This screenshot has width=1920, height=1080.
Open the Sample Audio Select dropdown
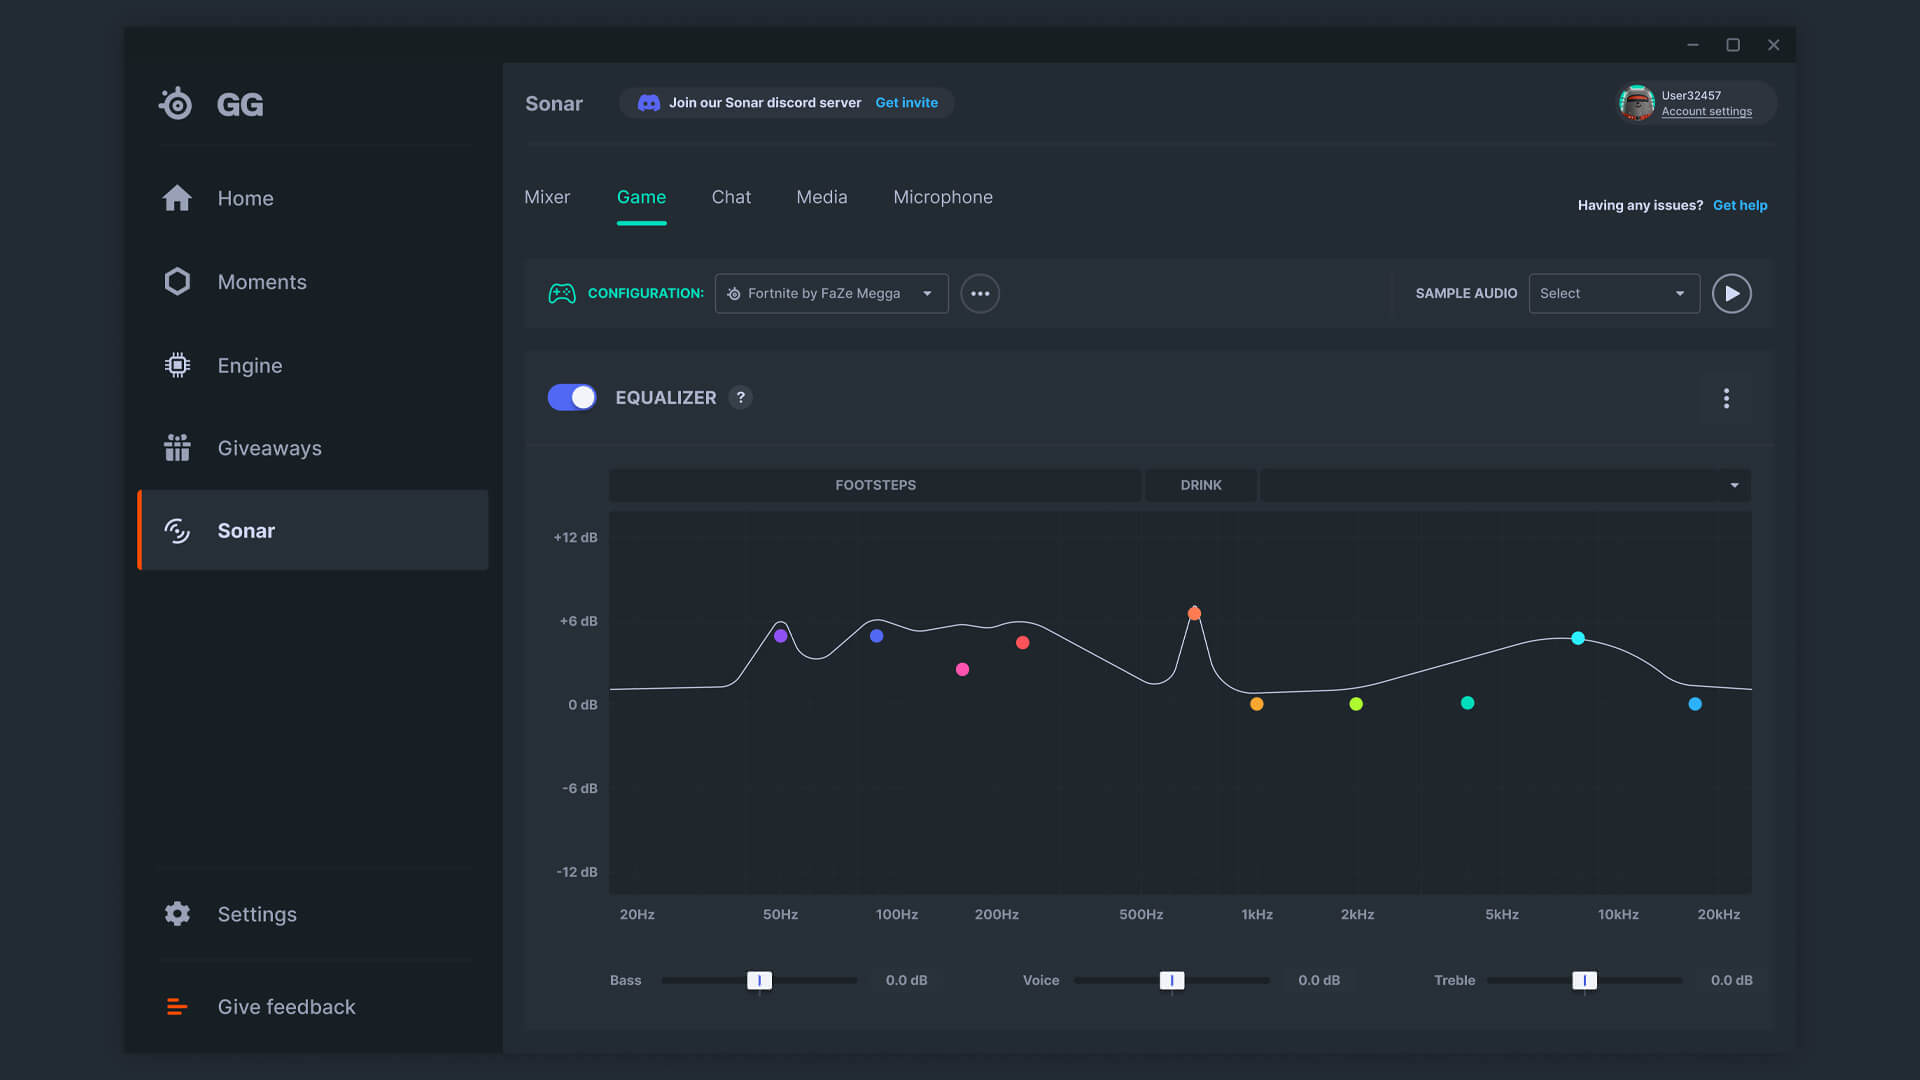click(x=1613, y=294)
